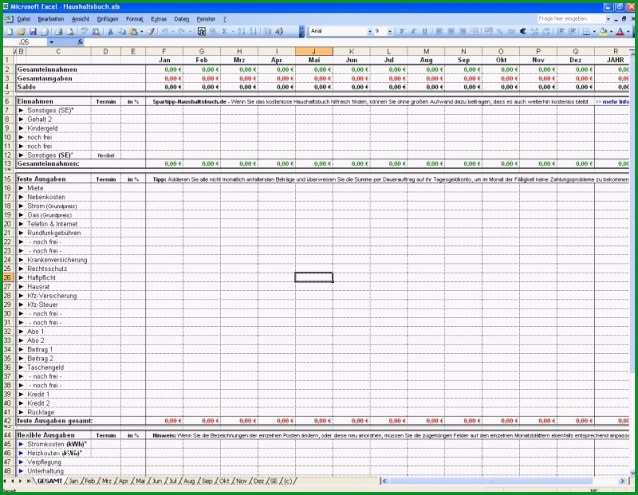
Task: Click the 'Rundfunkgebühren' row label
Action: (54, 233)
